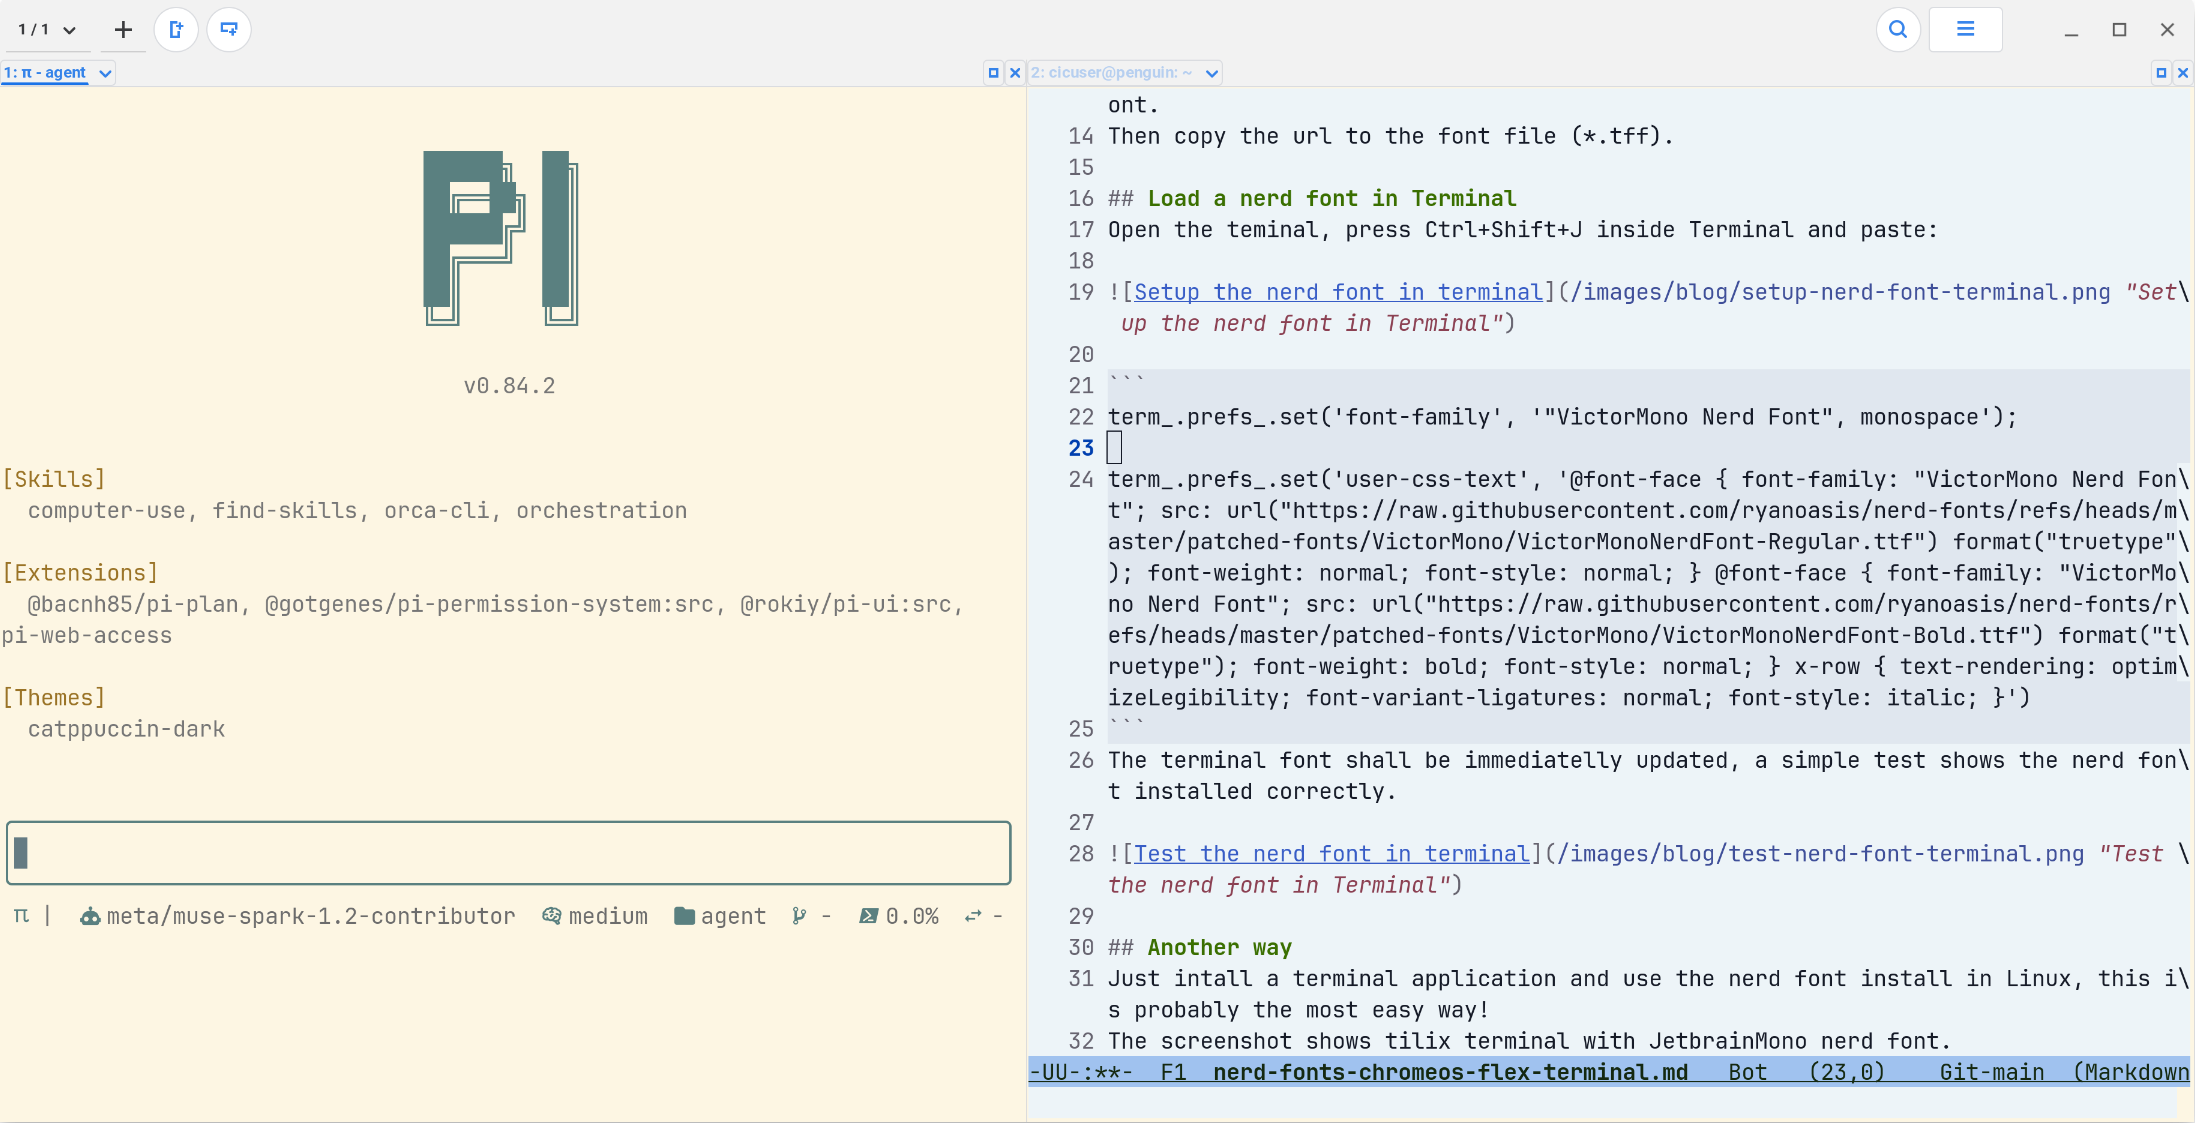This screenshot has height=1123, width=2195.
Task: Click the π symbol in the Pi status line
Action: pyautogui.click(x=21, y=916)
